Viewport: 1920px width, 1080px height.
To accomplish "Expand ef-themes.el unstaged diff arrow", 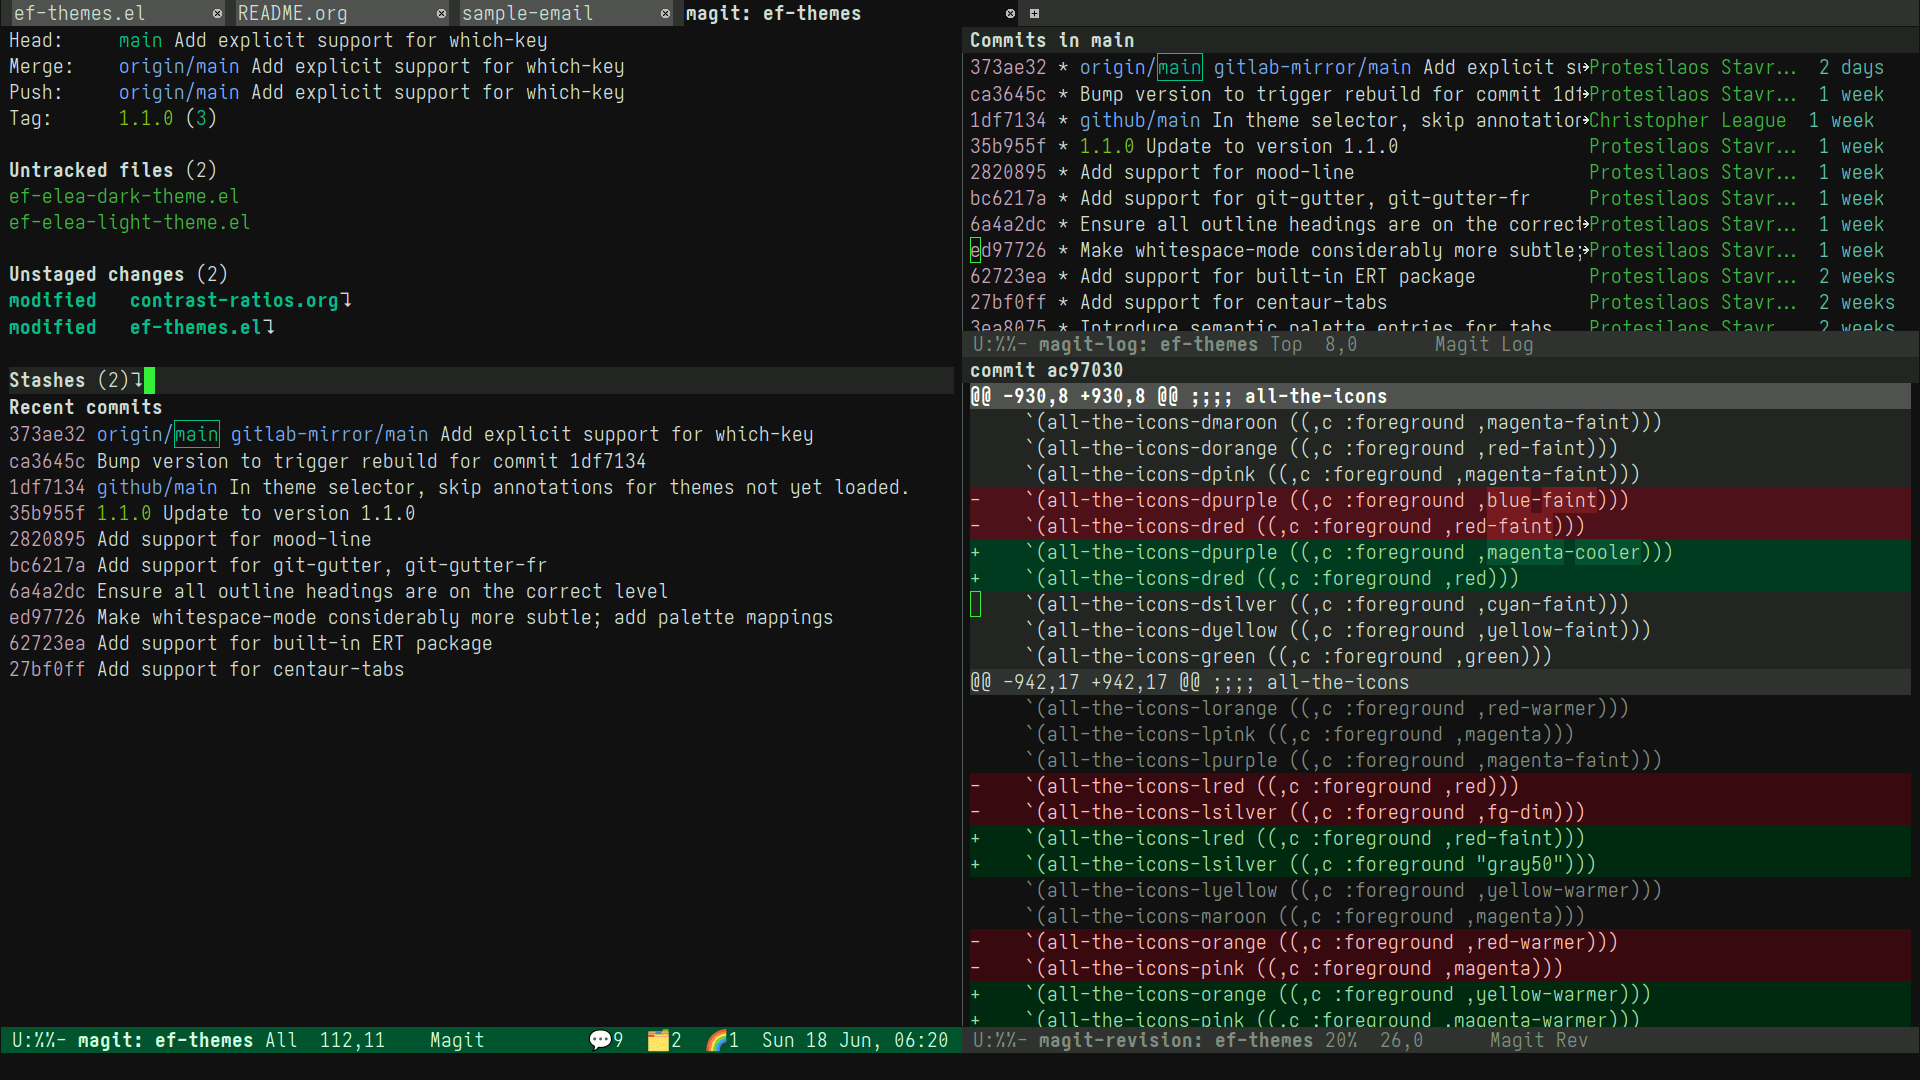I will click(x=270, y=327).
